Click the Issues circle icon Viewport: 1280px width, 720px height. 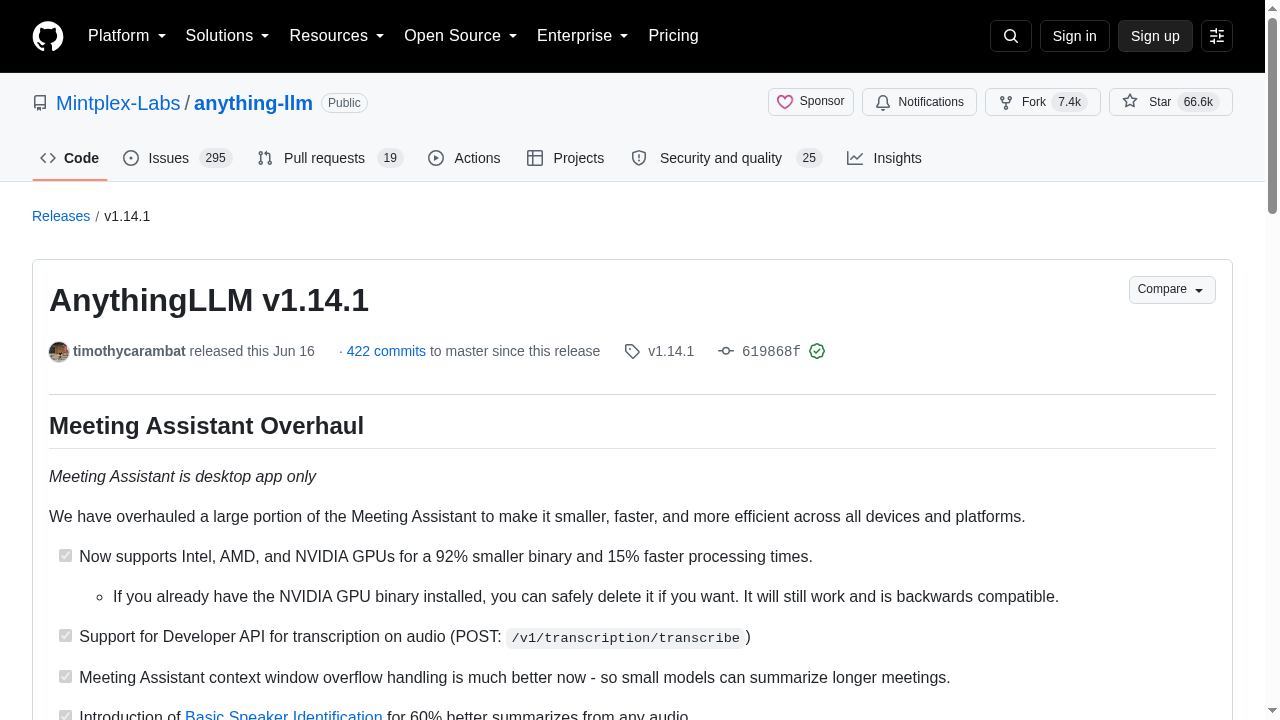point(131,158)
